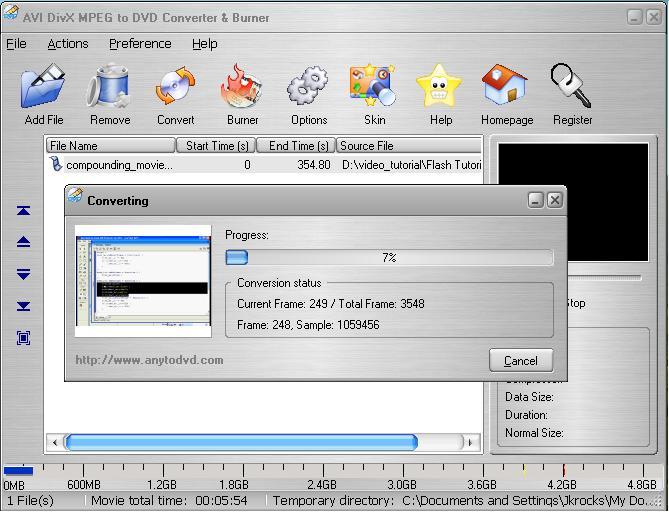Viewport: 669px width, 512px height.
Task: Click the film clip icon beside compounding_movie
Action: click(56, 164)
